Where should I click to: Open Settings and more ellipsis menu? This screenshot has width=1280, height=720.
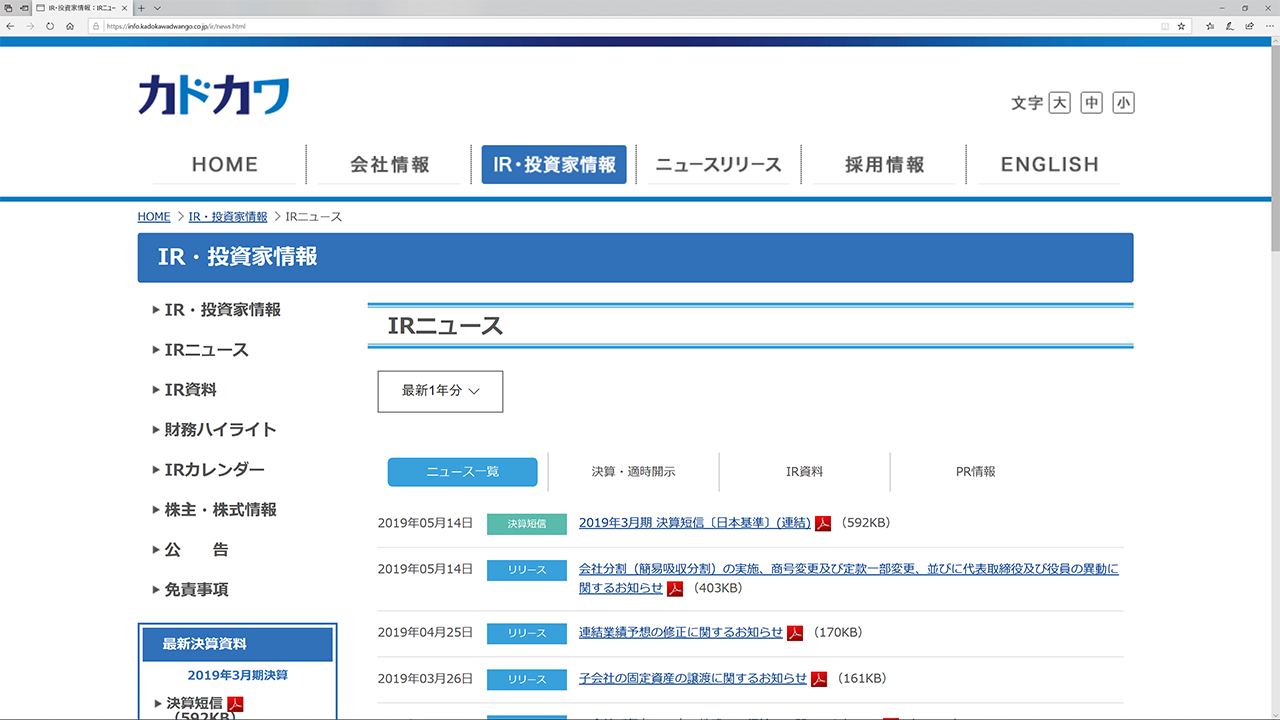1269,26
